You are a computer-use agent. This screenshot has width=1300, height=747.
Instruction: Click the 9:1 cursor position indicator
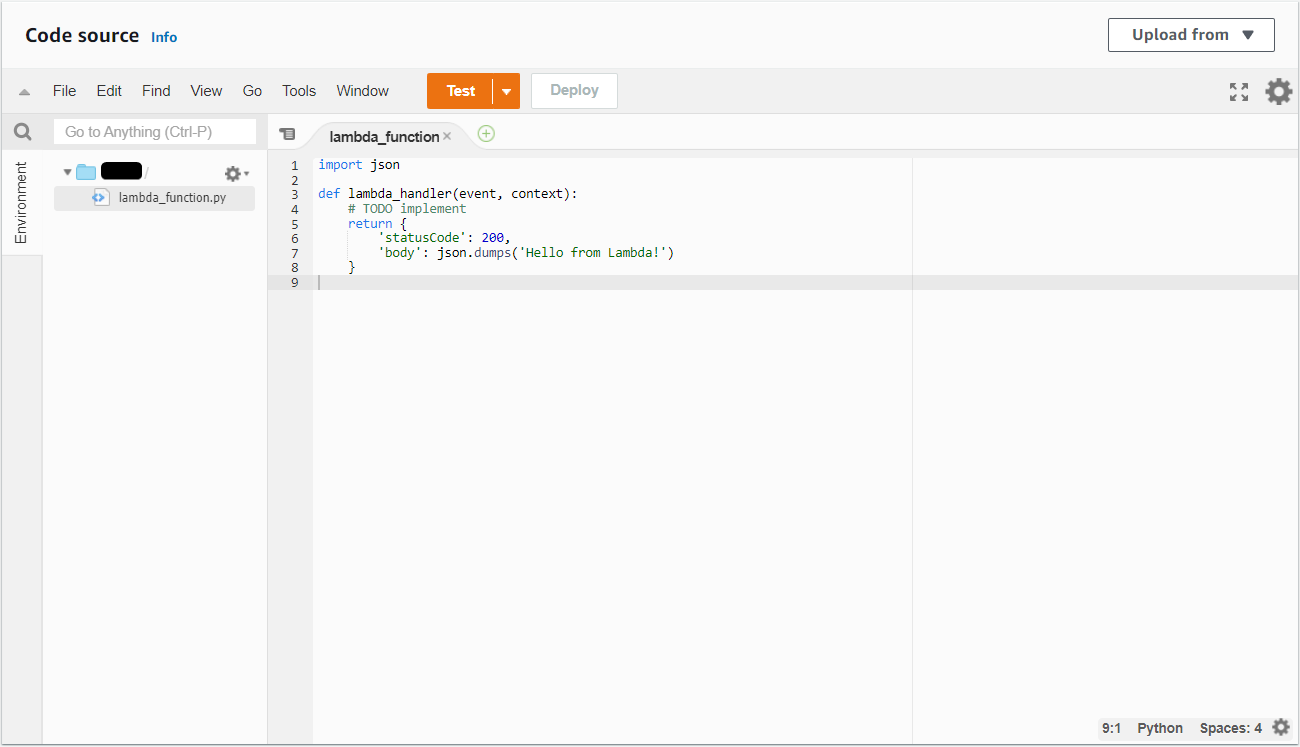(1112, 728)
